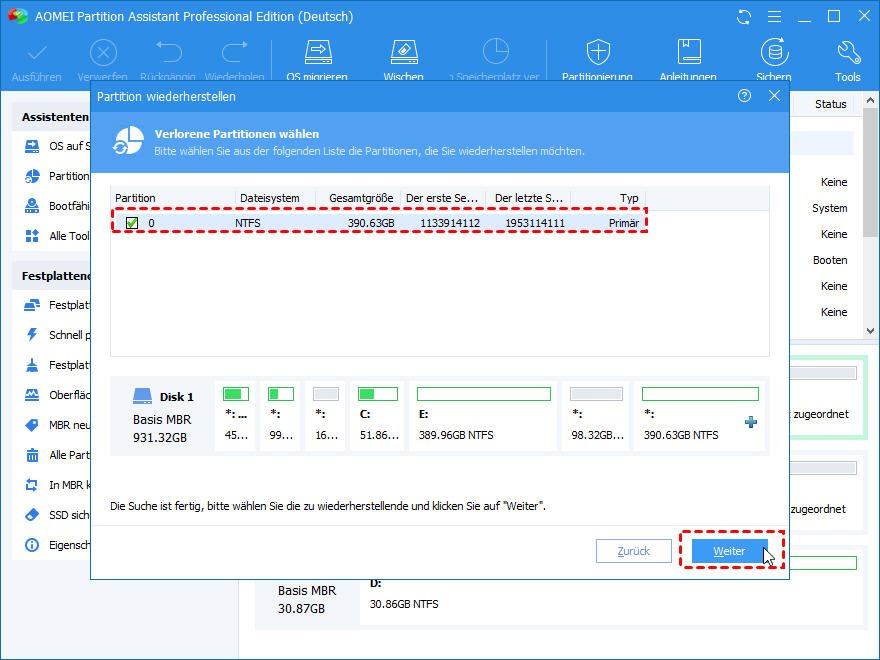Click the Disk 1 drive icon

point(143,396)
